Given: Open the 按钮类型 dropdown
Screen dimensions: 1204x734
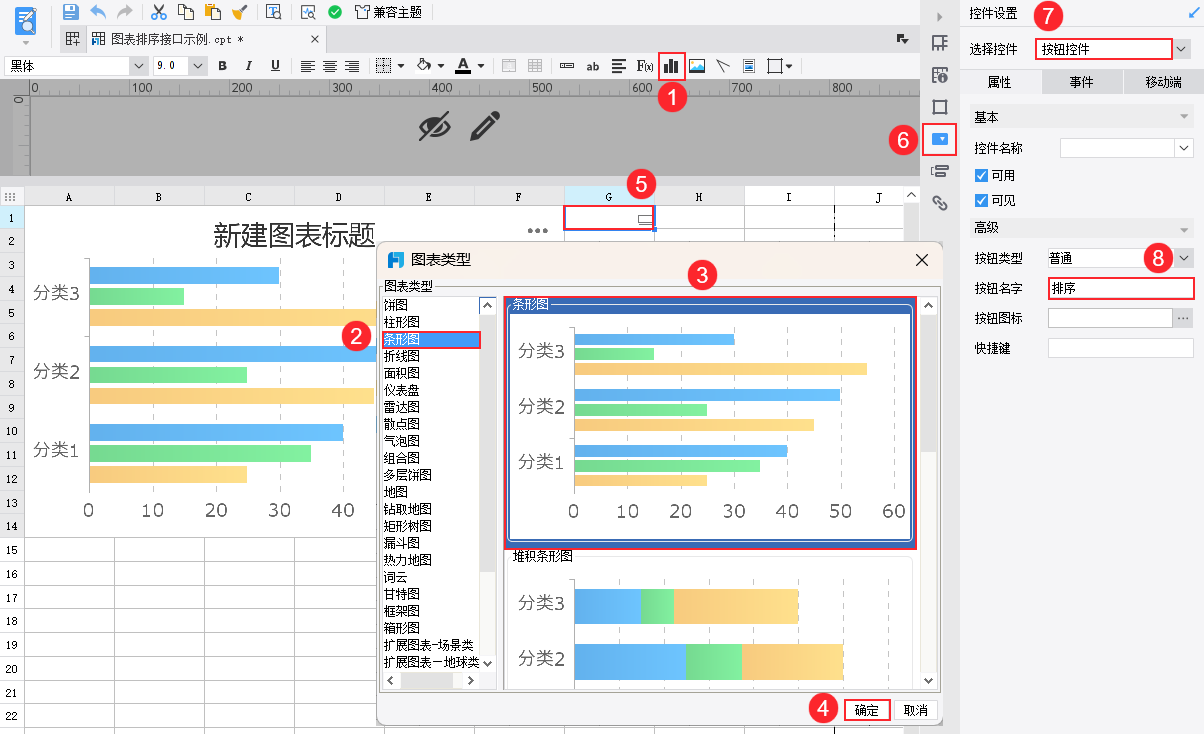Looking at the screenshot, I should [x=1184, y=258].
